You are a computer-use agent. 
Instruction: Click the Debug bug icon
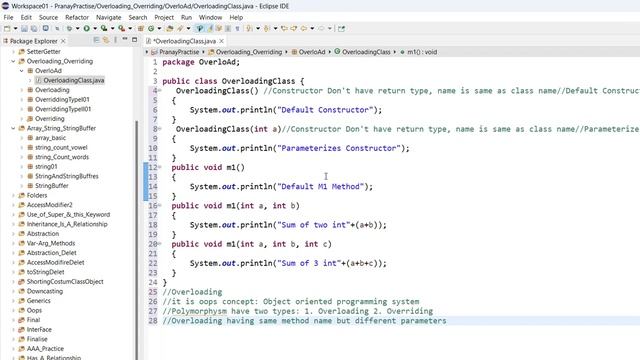[69, 29]
